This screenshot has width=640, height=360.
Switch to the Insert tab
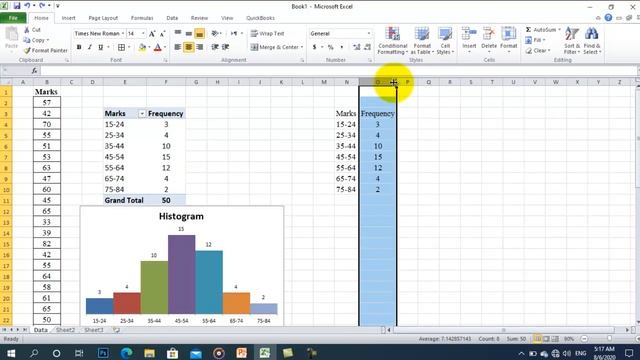point(68,18)
